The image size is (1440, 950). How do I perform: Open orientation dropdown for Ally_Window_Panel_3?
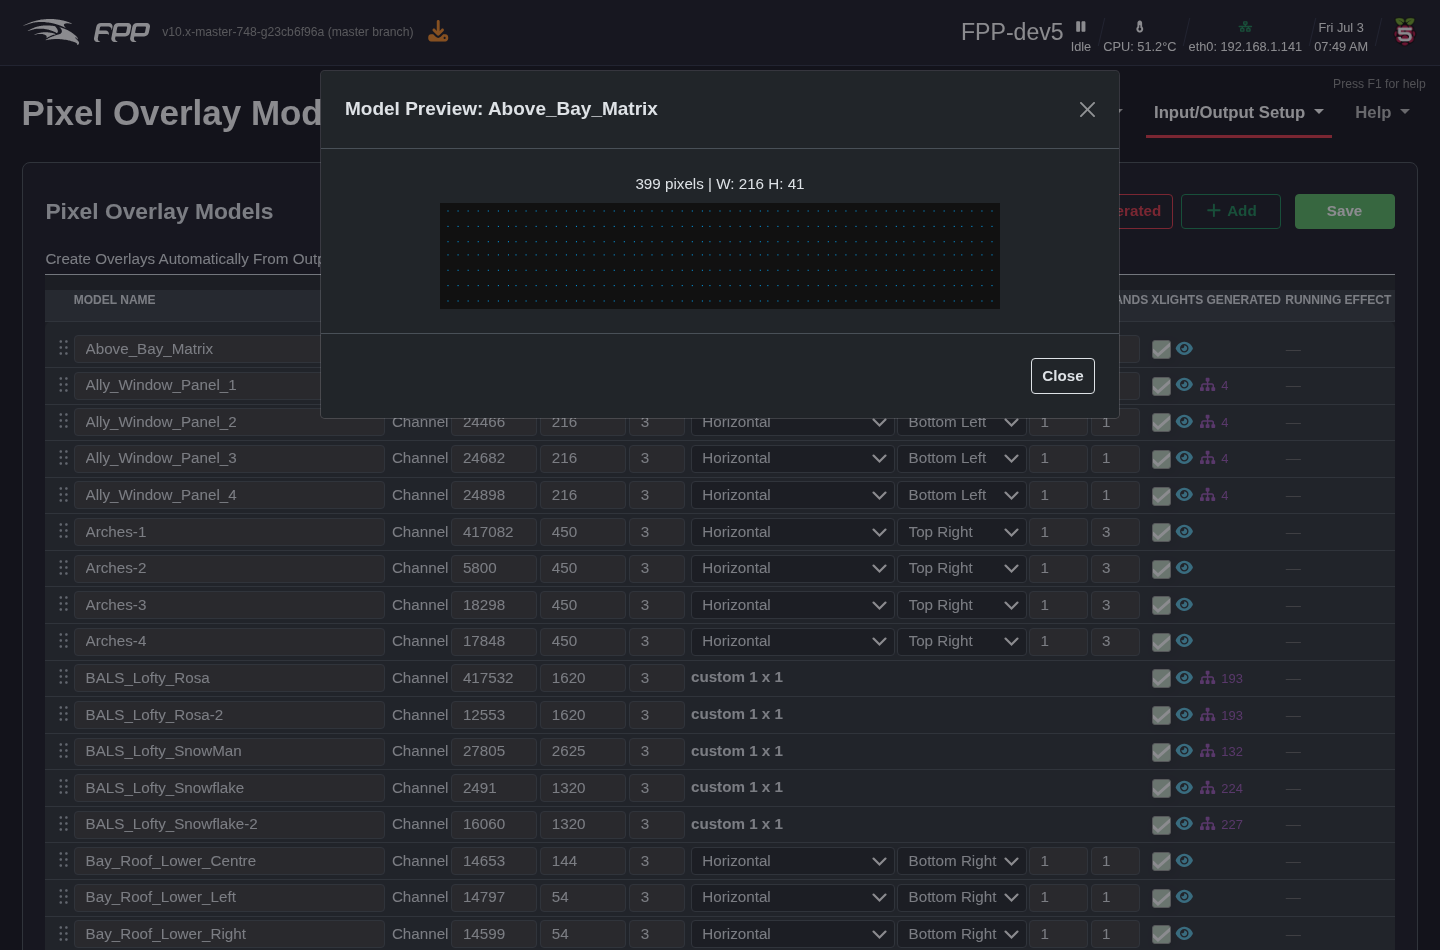tap(792, 458)
